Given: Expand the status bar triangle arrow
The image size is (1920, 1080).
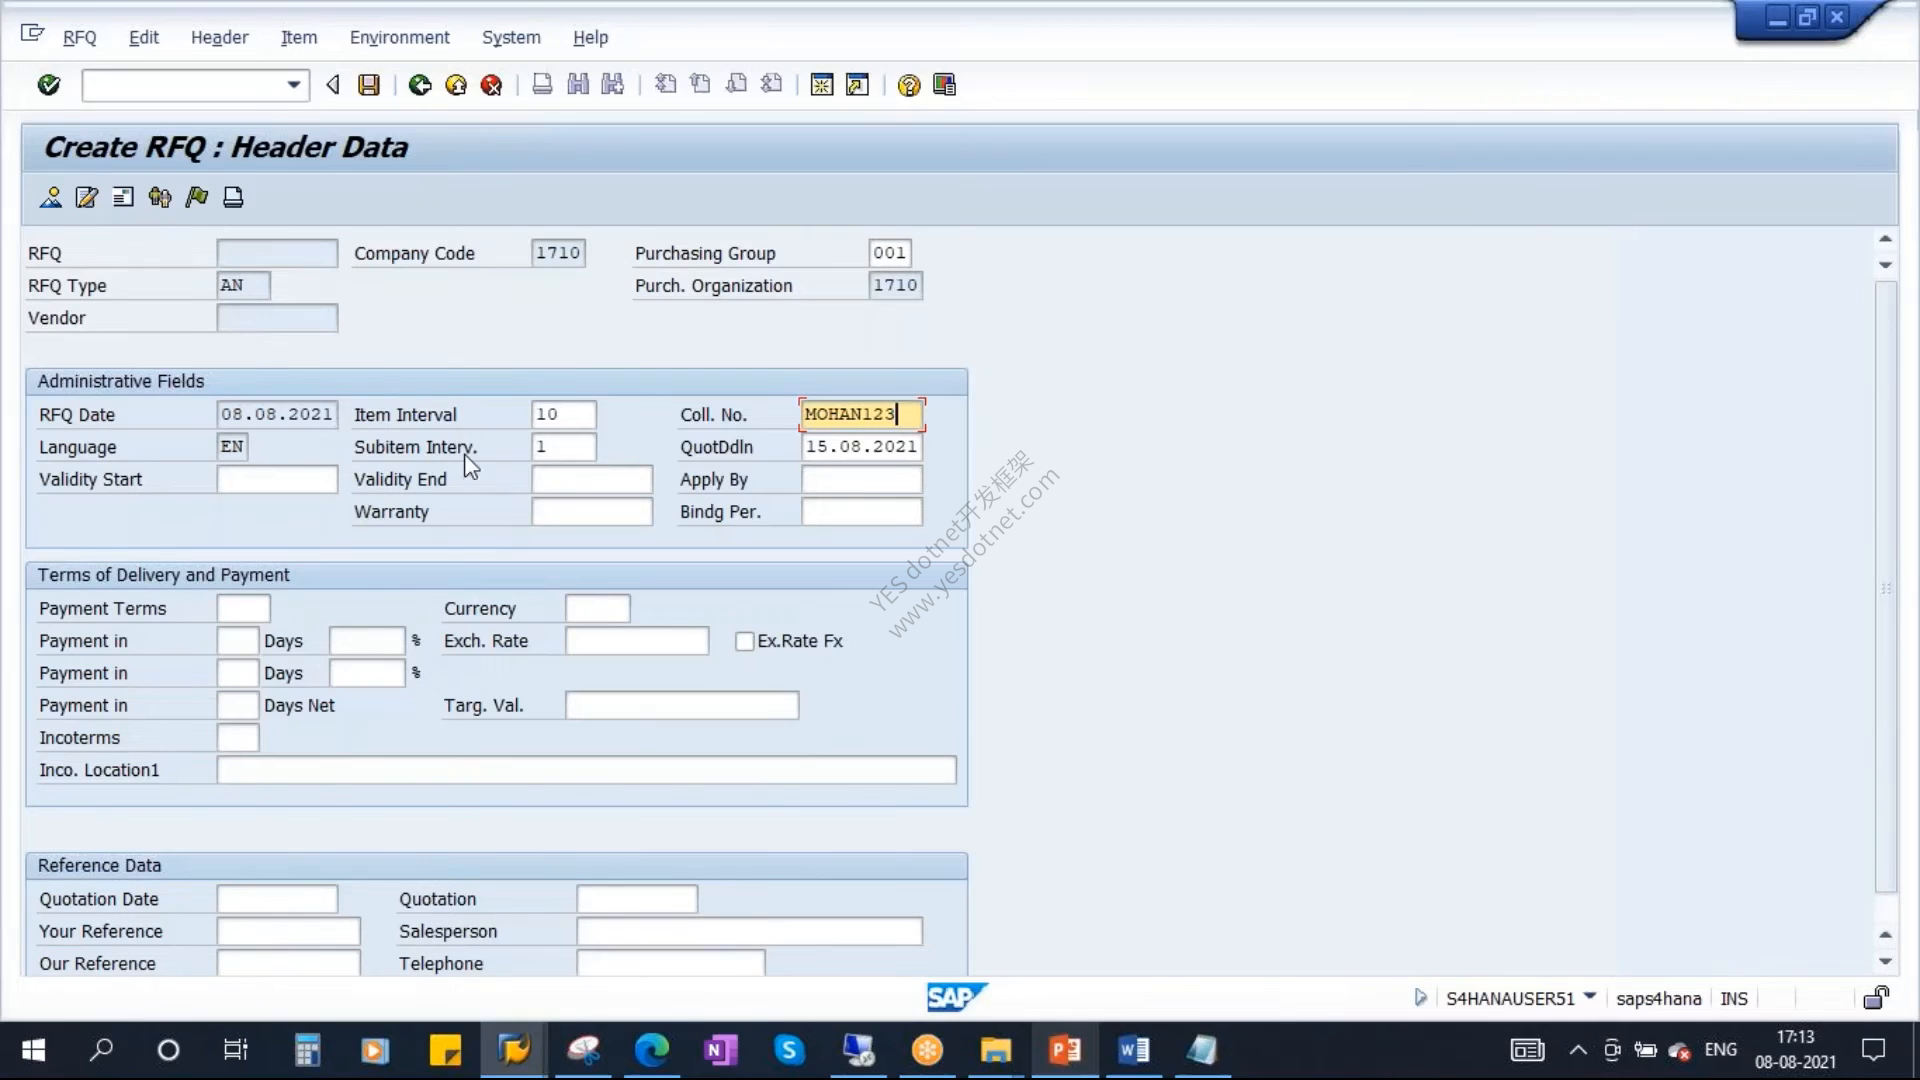Looking at the screenshot, I should [1420, 997].
